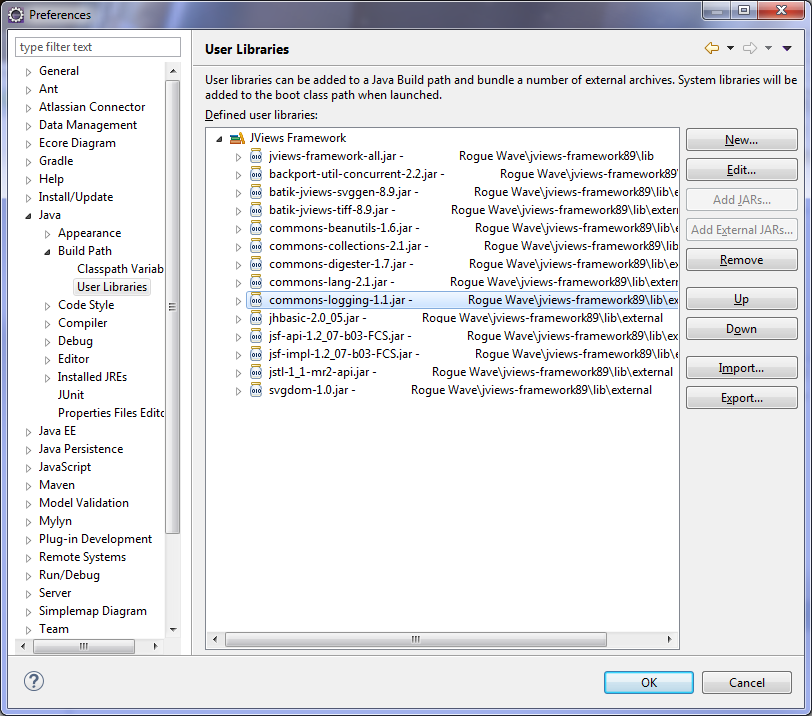Open the preferences view menu dropdown arrow
This screenshot has height=716, width=812.
[787, 48]
